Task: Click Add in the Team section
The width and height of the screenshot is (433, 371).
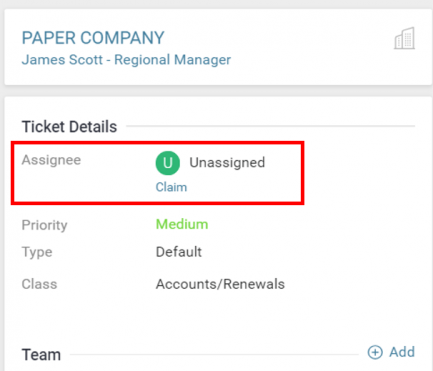Action: pos(402,352)
